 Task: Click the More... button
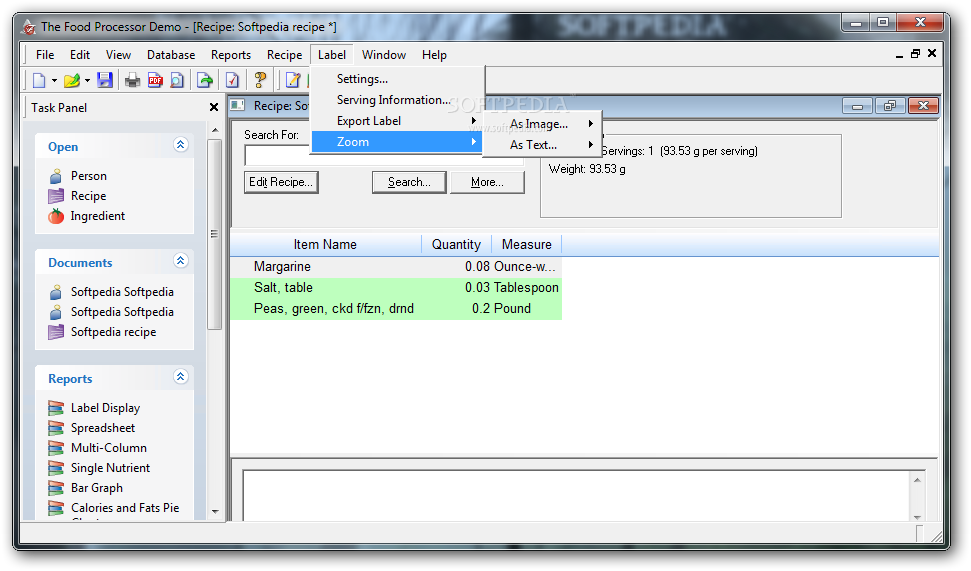point(487,182)
